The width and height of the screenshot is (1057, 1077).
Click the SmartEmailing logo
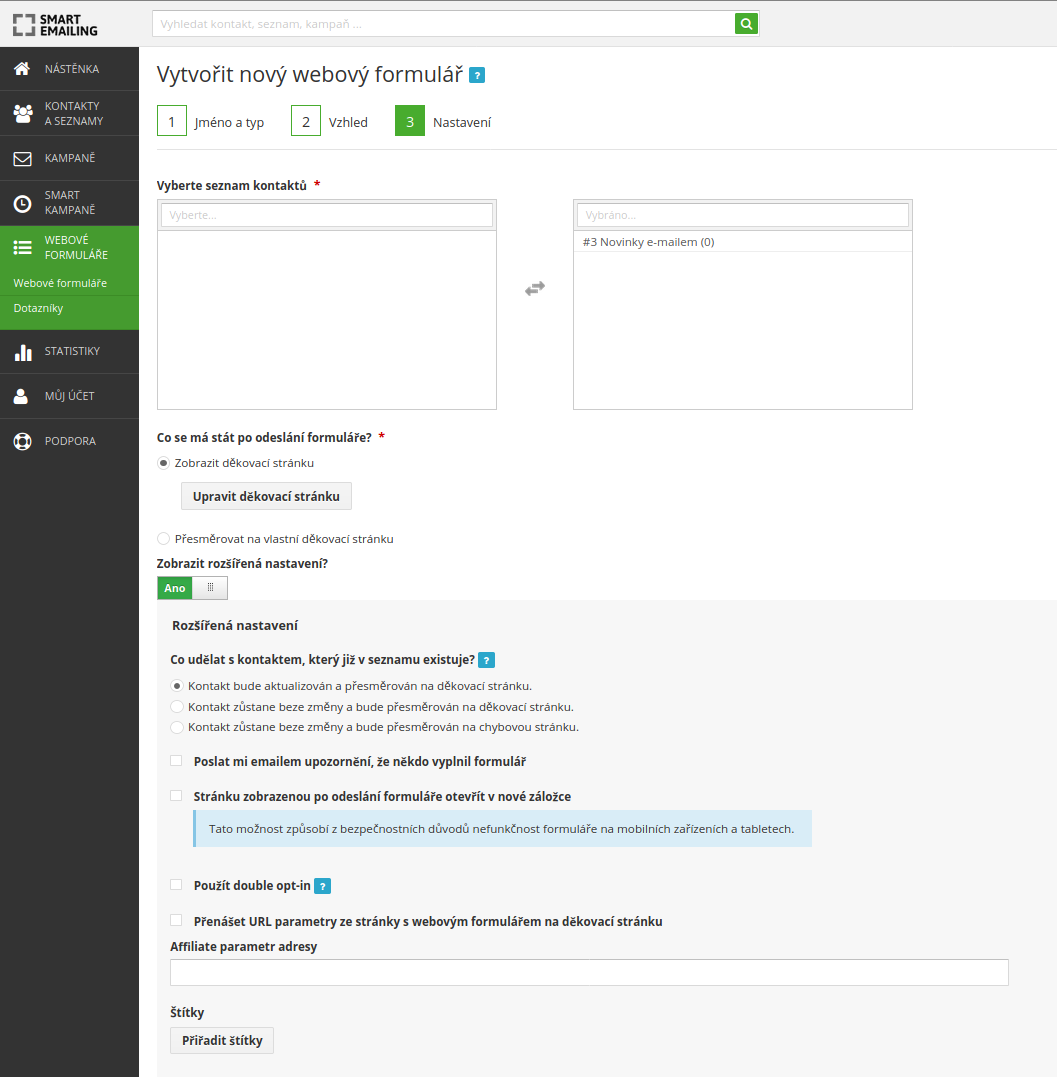coord(55,25)
